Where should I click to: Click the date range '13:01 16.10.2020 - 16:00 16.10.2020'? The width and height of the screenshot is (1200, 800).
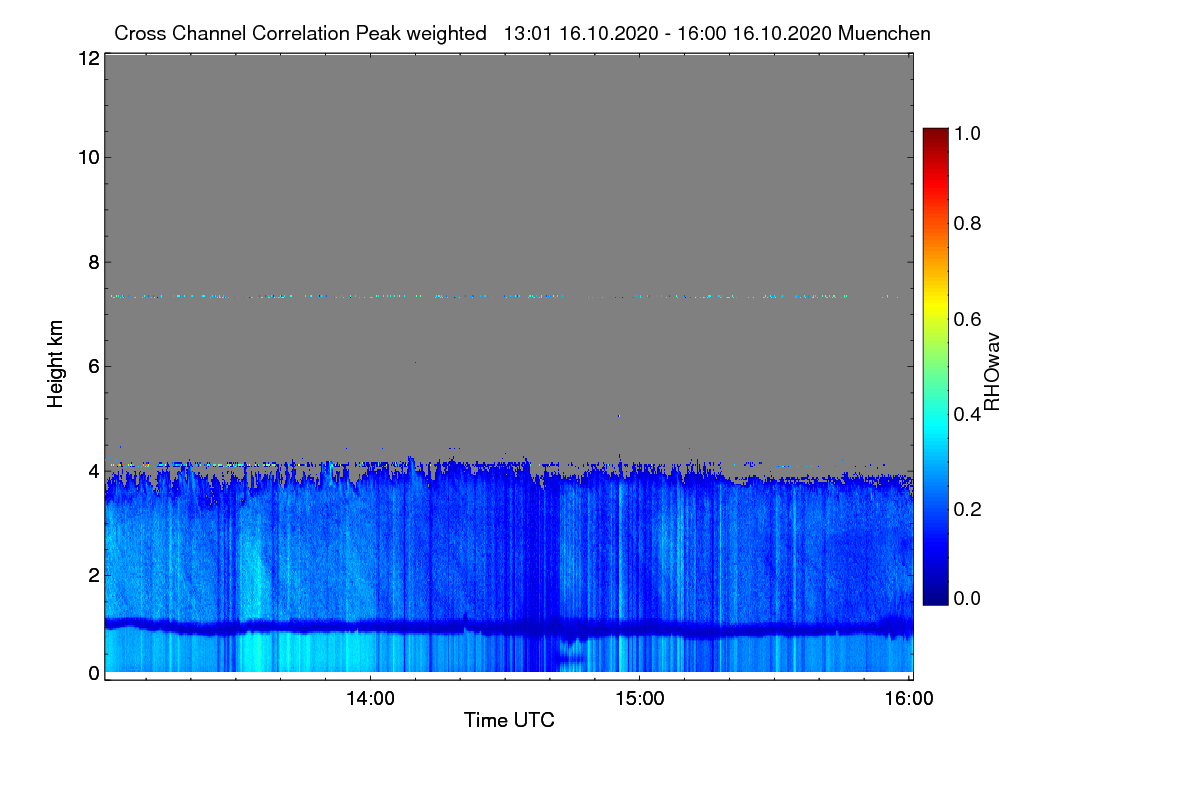point(669,33)
